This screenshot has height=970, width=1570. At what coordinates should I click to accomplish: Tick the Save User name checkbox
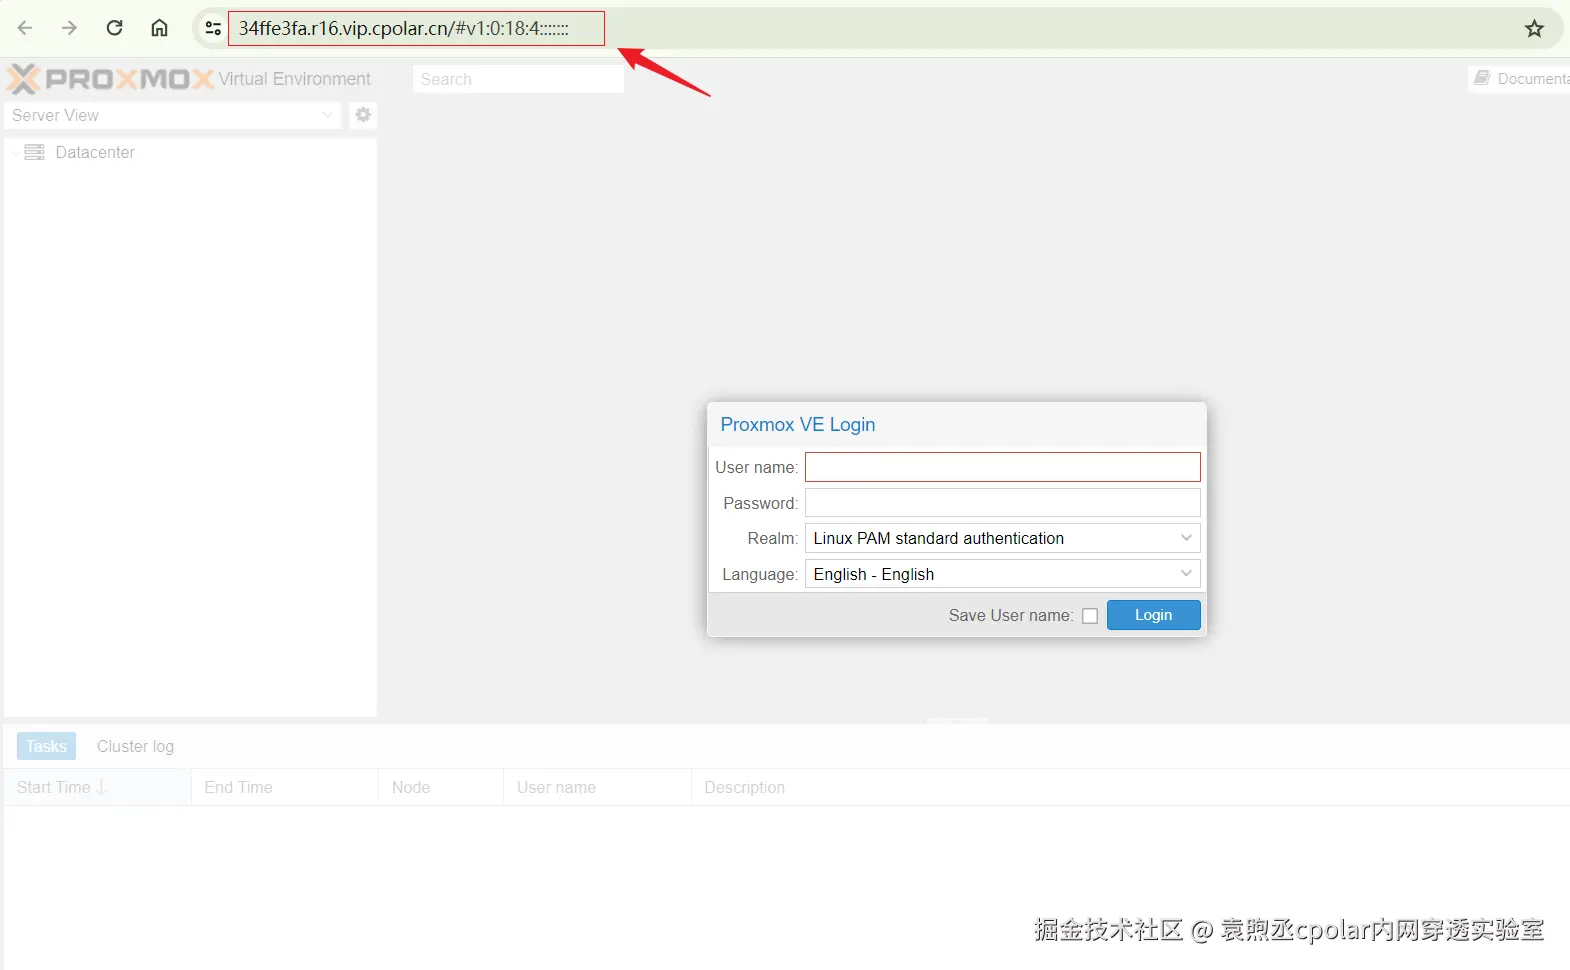1090,616
